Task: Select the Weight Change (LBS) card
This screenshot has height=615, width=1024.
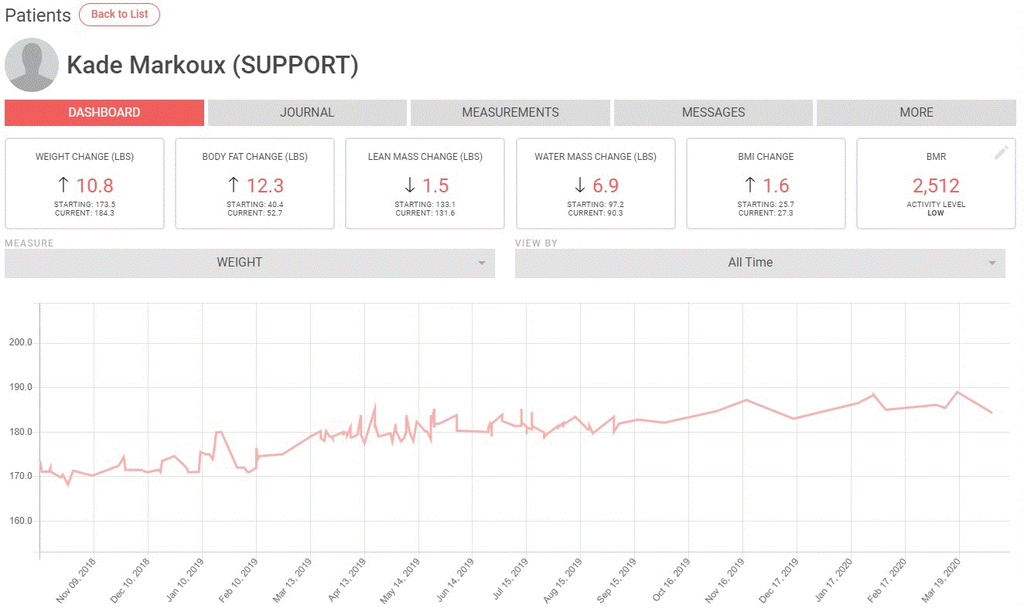Action: [85, 183]
